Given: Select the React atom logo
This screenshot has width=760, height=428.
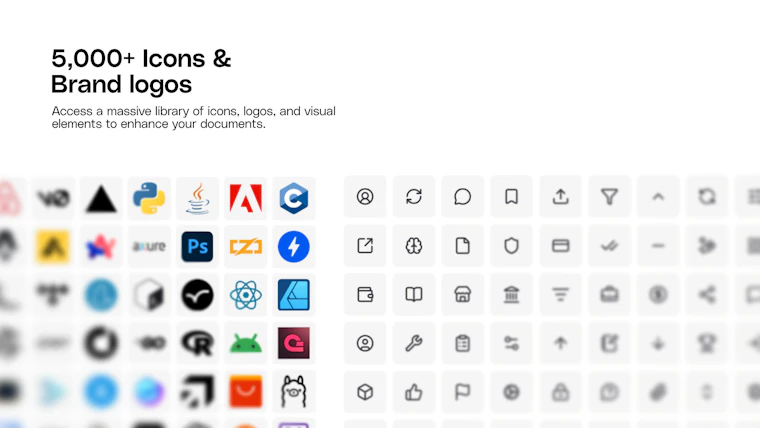Looking at the screenshot, I should 246,295.
